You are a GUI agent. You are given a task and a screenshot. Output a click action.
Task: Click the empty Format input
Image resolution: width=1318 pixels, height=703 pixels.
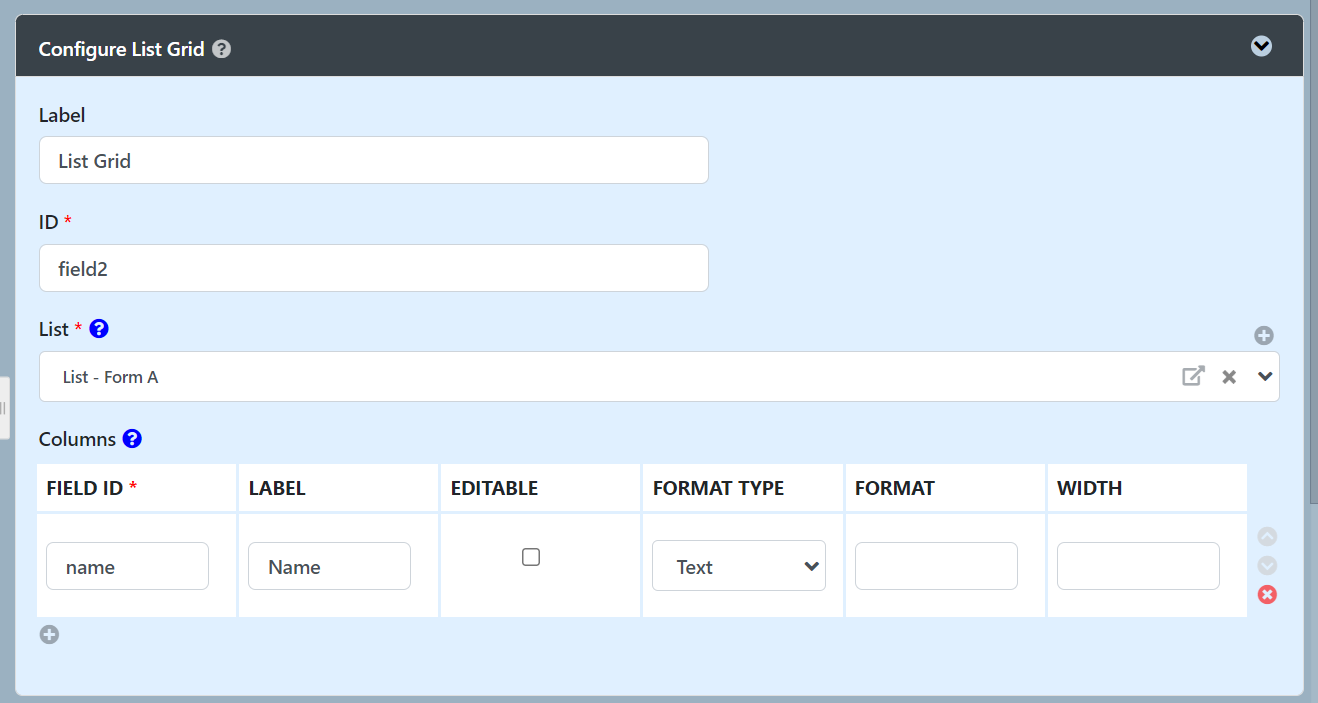point(936,566)
